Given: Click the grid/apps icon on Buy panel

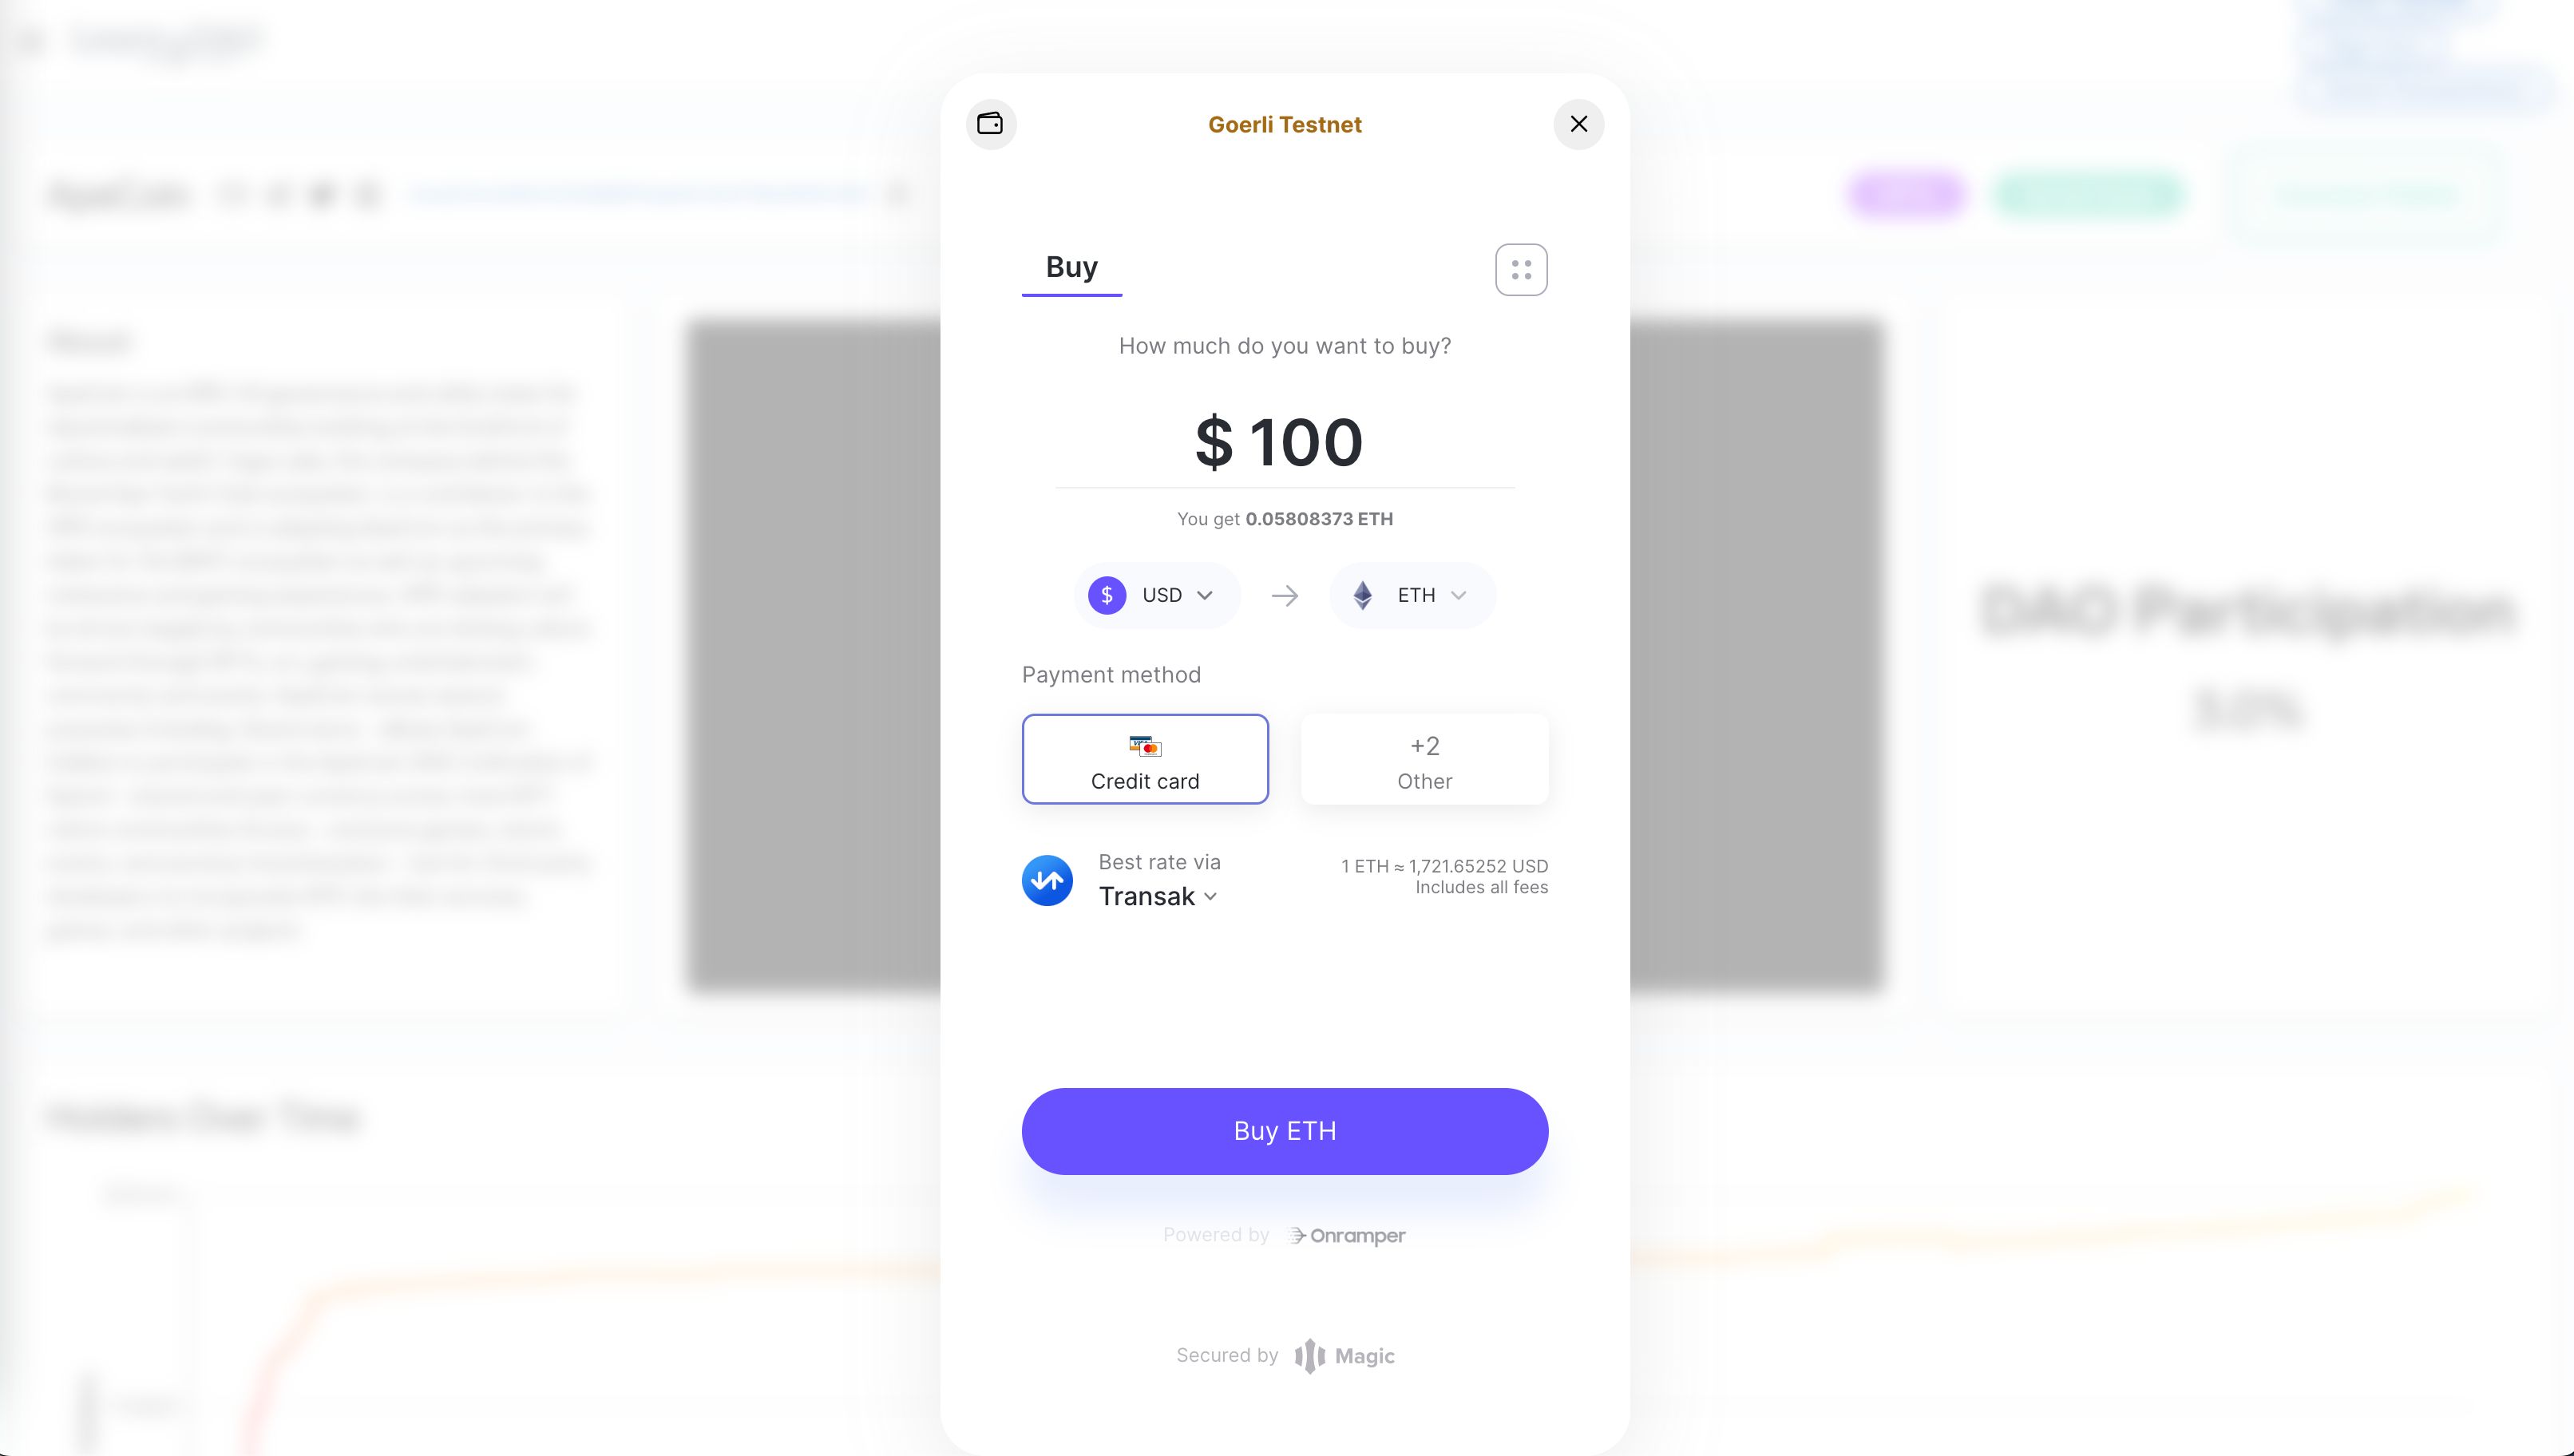Looking at the screenshot, I should point(1522,268).
